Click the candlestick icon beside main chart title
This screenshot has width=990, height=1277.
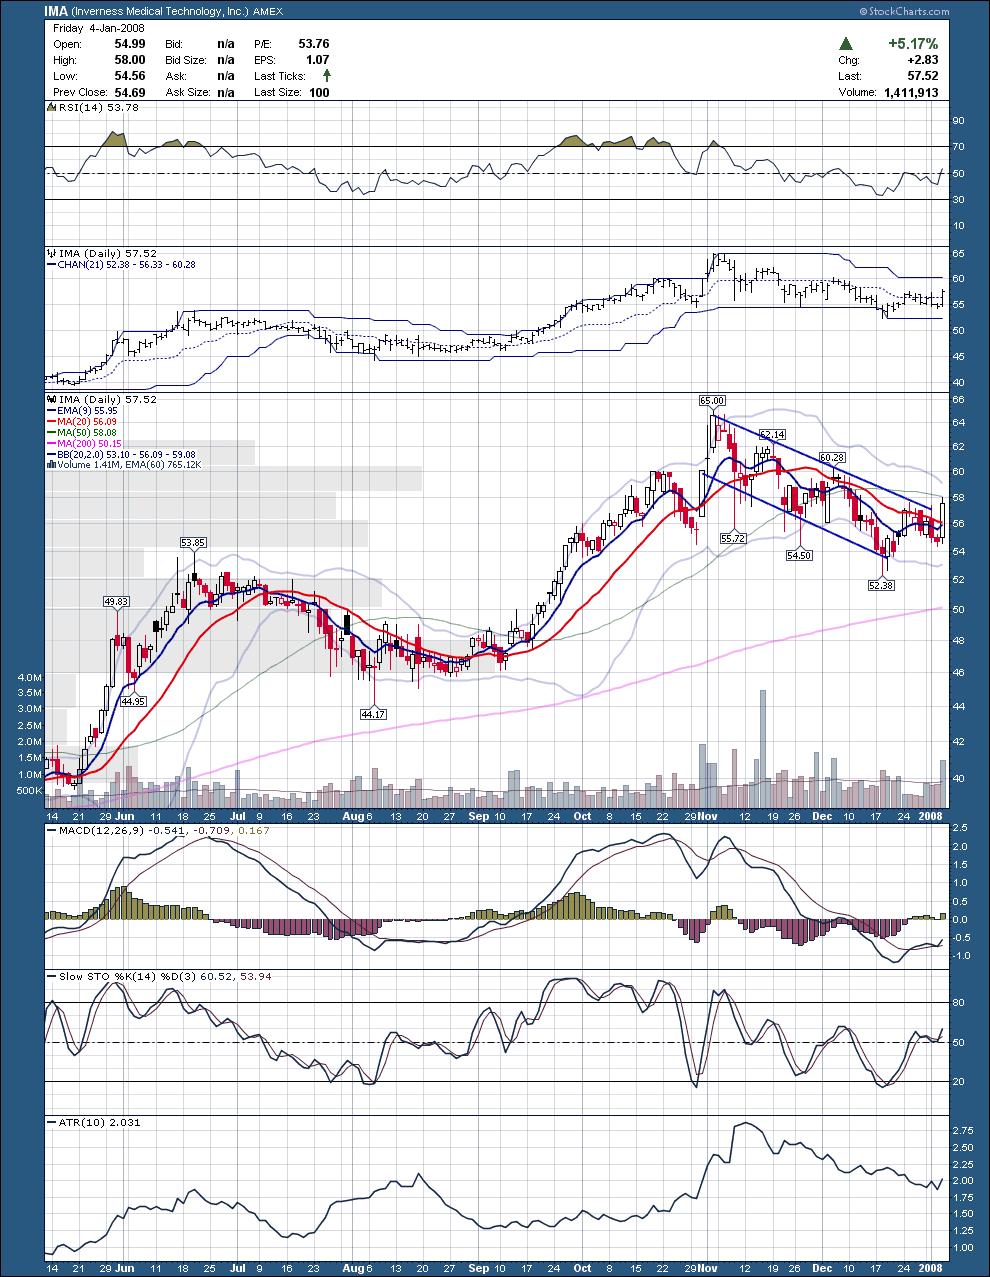click(x=50, y=399)
